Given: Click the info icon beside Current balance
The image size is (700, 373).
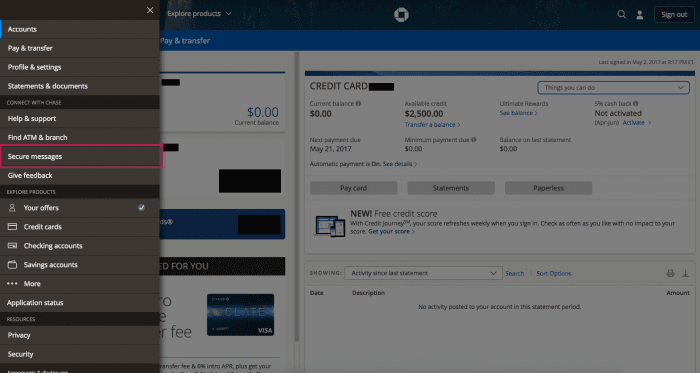Looking at the screenshot, I should [358, 104].
